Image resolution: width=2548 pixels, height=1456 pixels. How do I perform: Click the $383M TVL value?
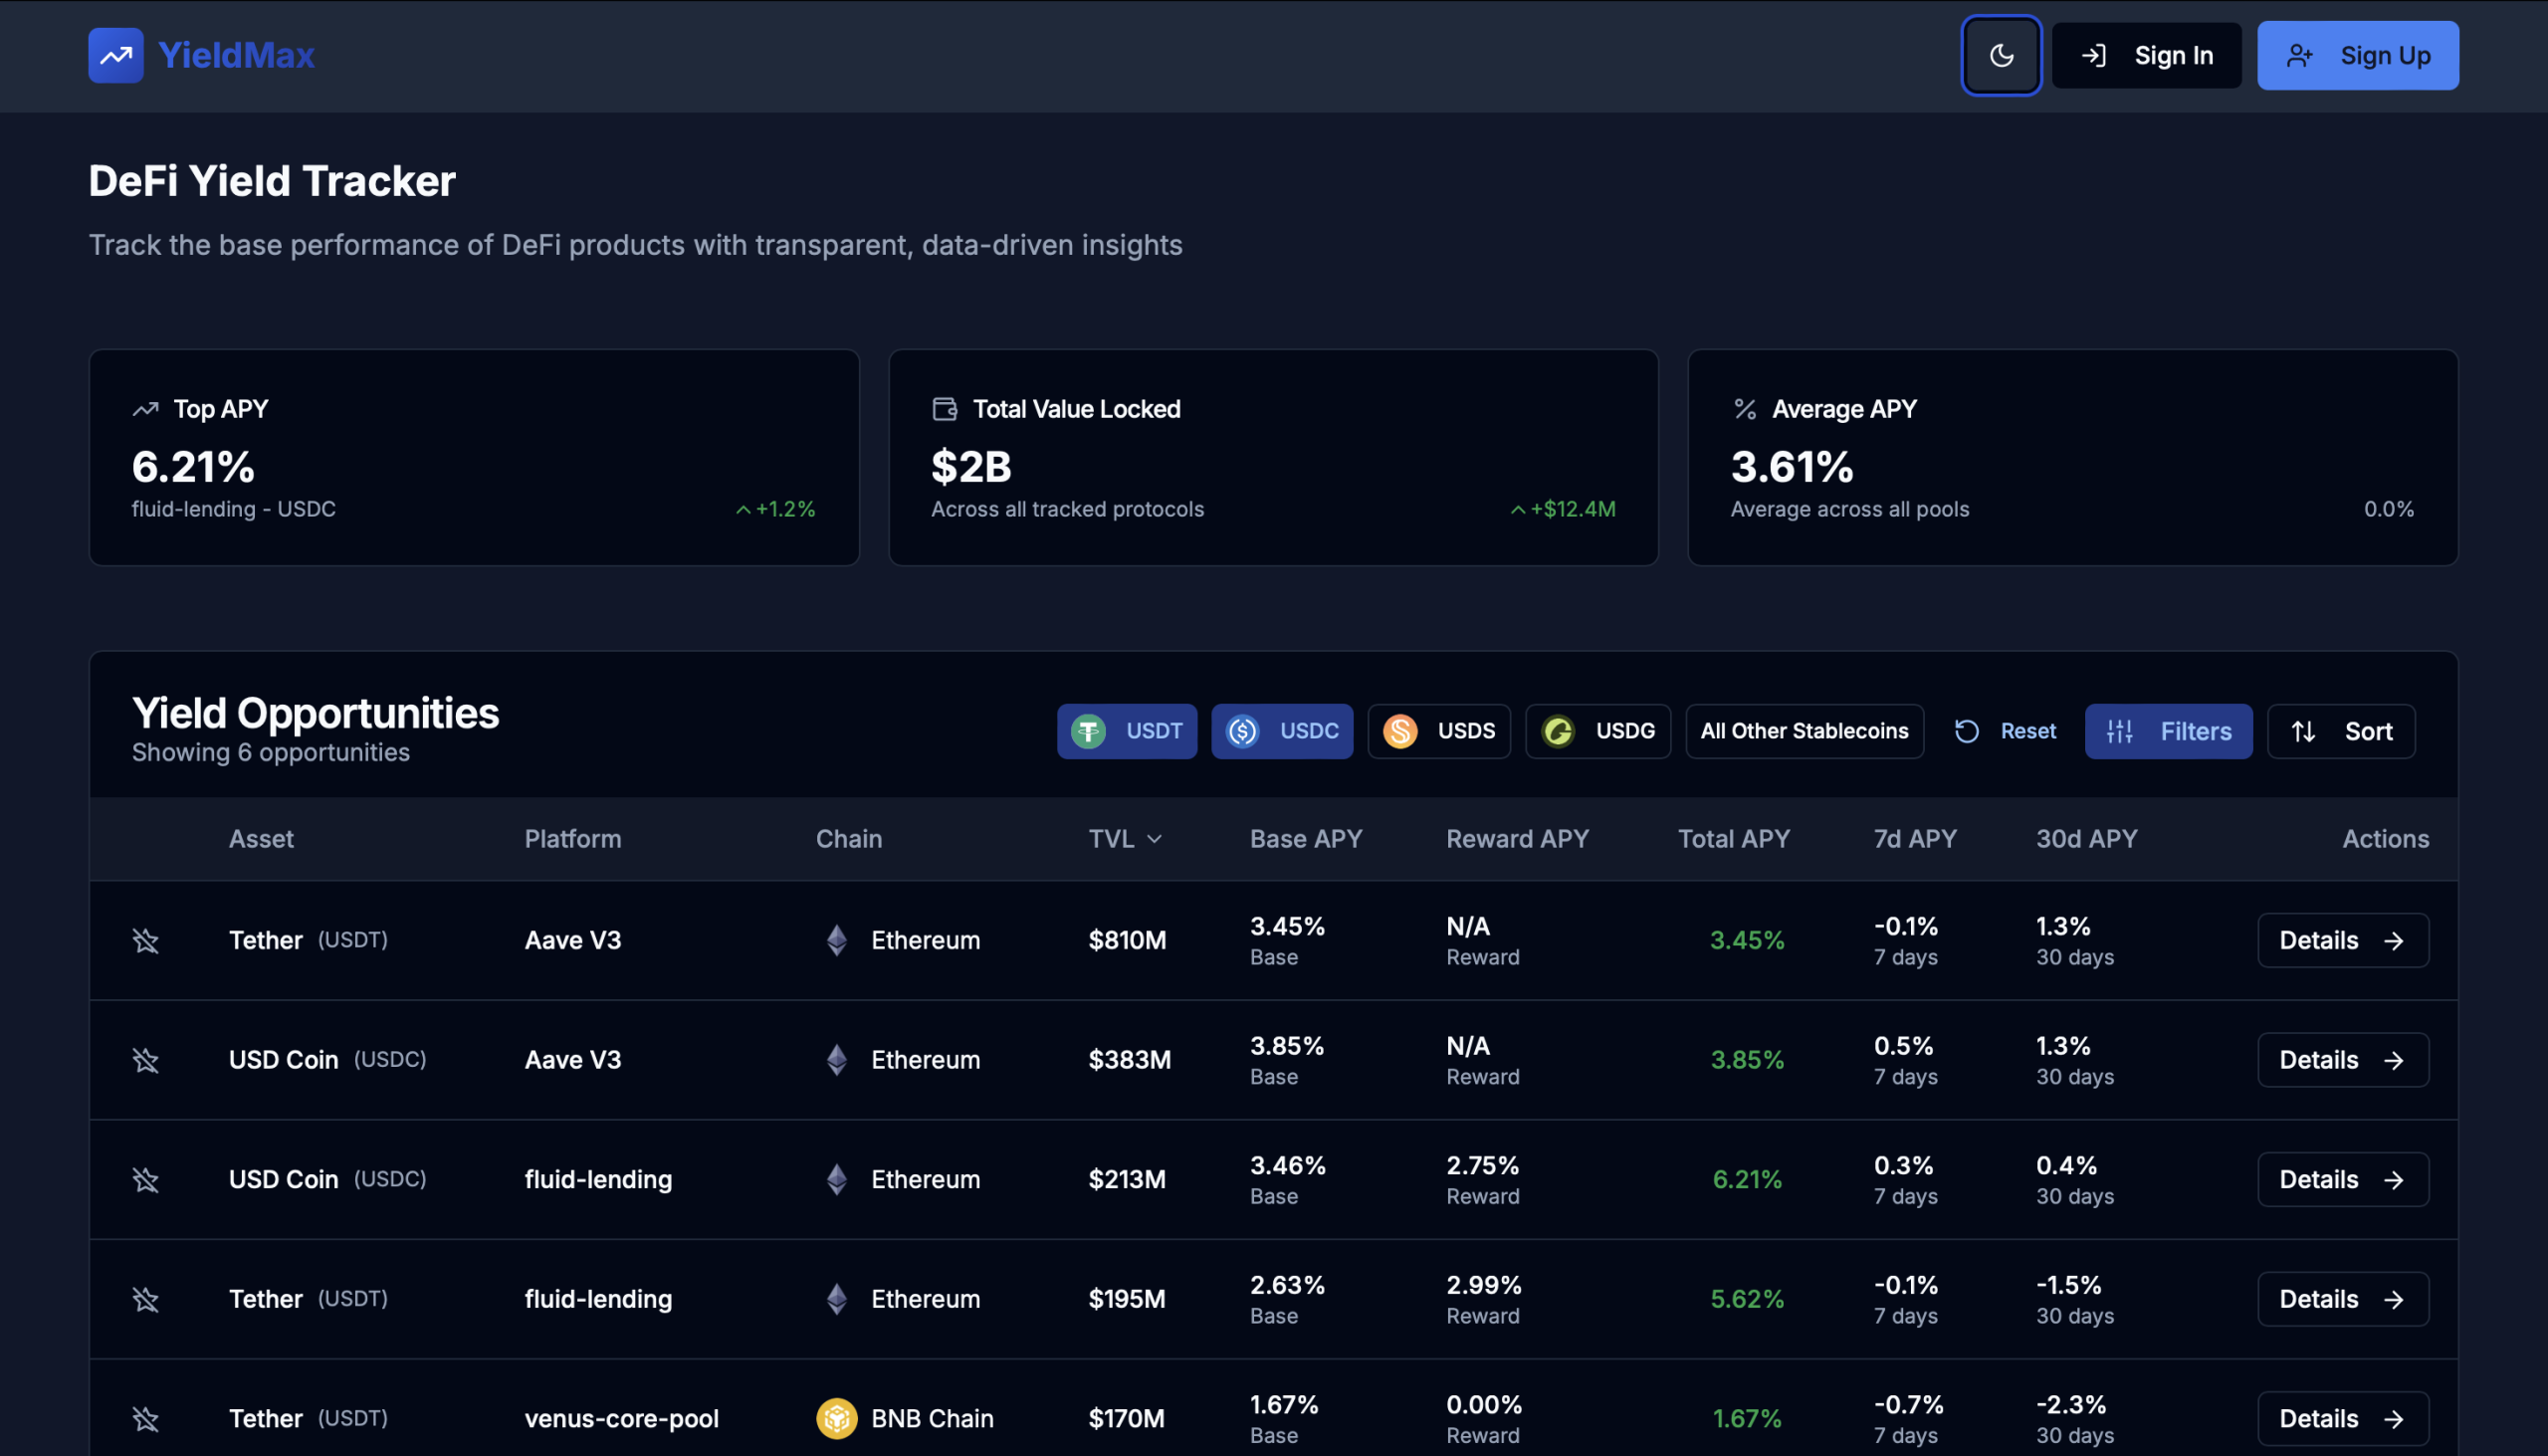click(x=1129, y=1060)
